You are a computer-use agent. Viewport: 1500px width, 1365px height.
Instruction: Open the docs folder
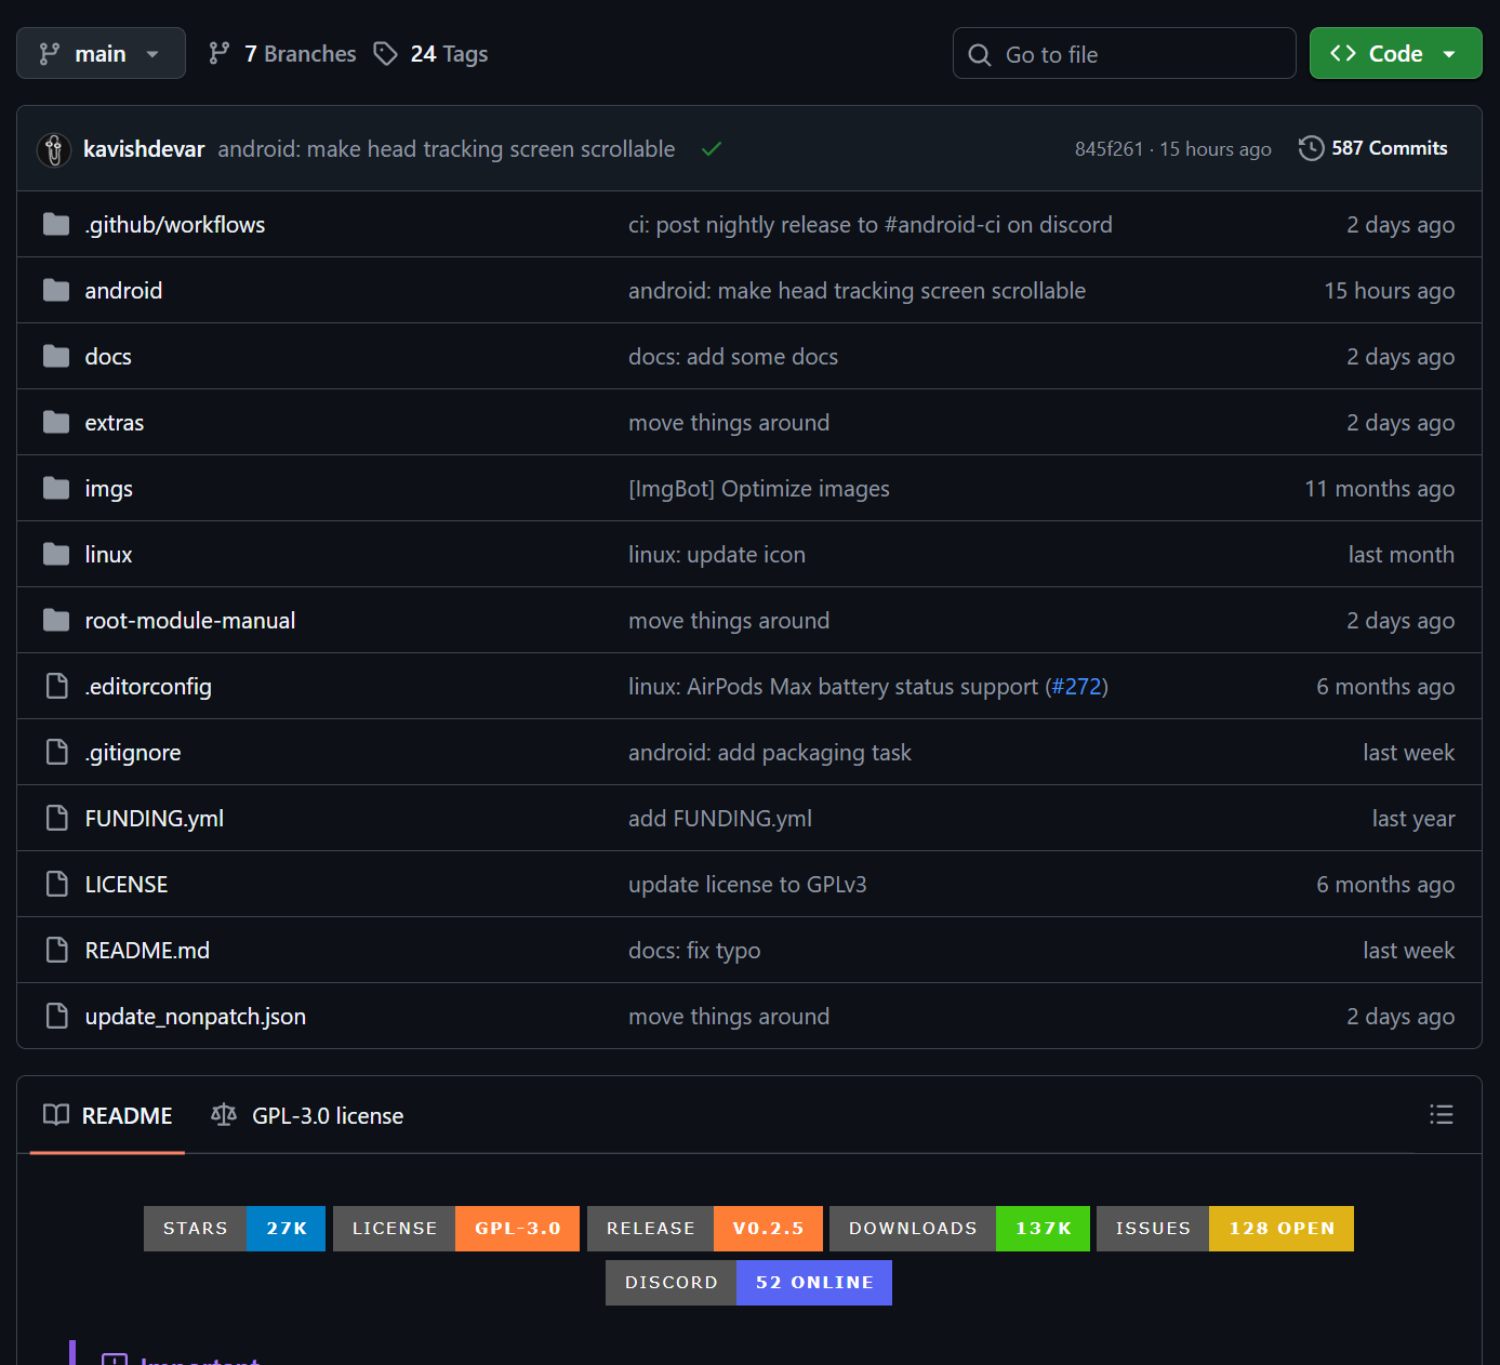pyautogui.click(x=108, y=357)
